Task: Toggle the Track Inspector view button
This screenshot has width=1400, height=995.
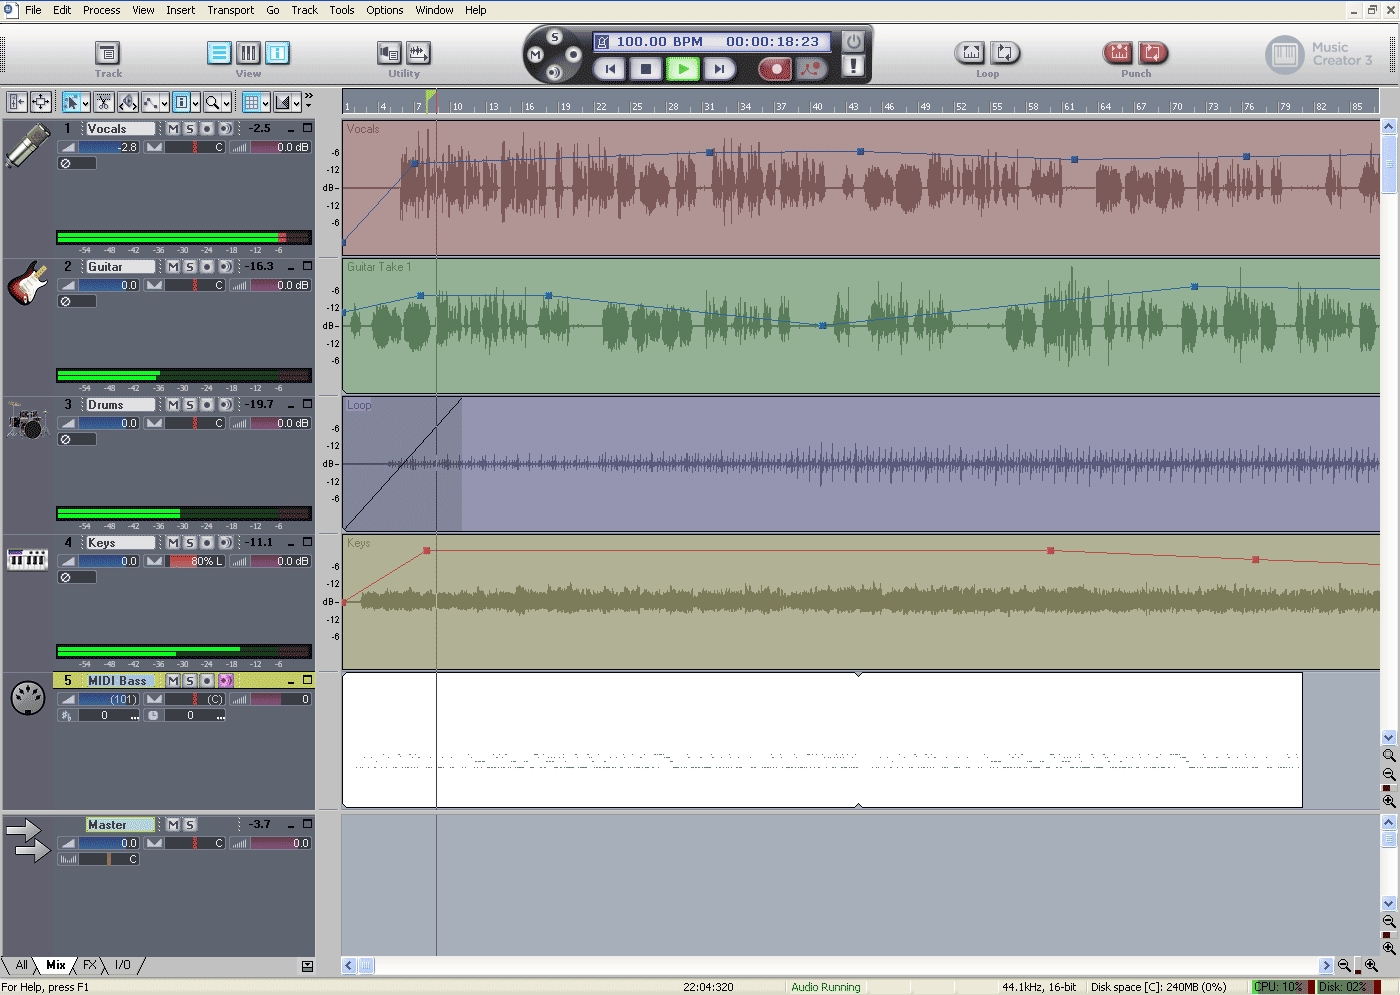Action: click(278, 53)
